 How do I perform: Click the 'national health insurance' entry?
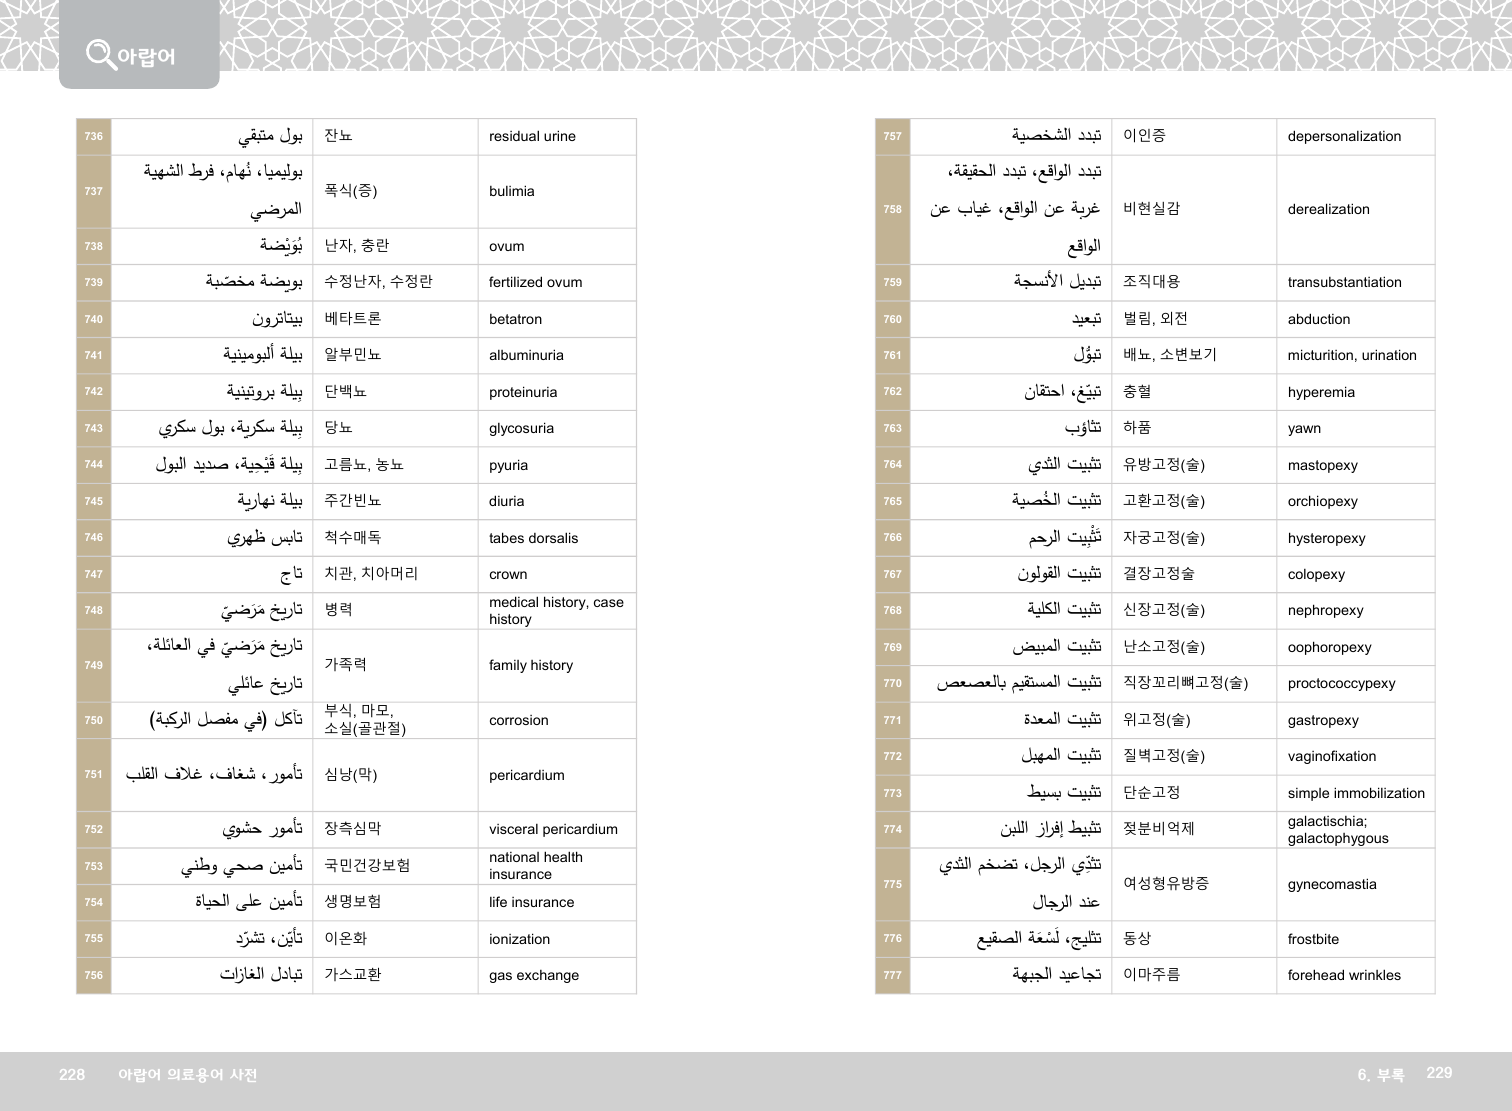[535, 866]
